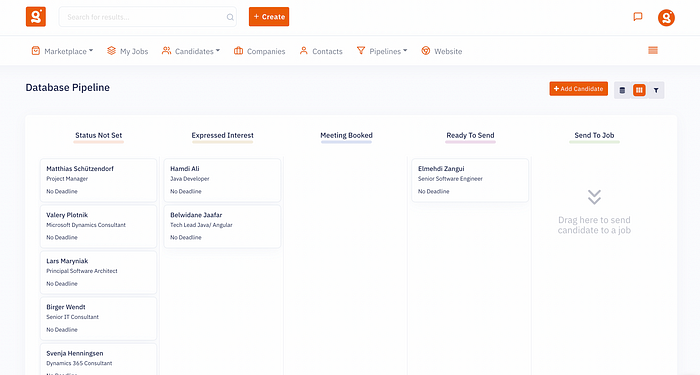
Task: Expand the Candidates dropdown
Action: [x=218, y=50]
